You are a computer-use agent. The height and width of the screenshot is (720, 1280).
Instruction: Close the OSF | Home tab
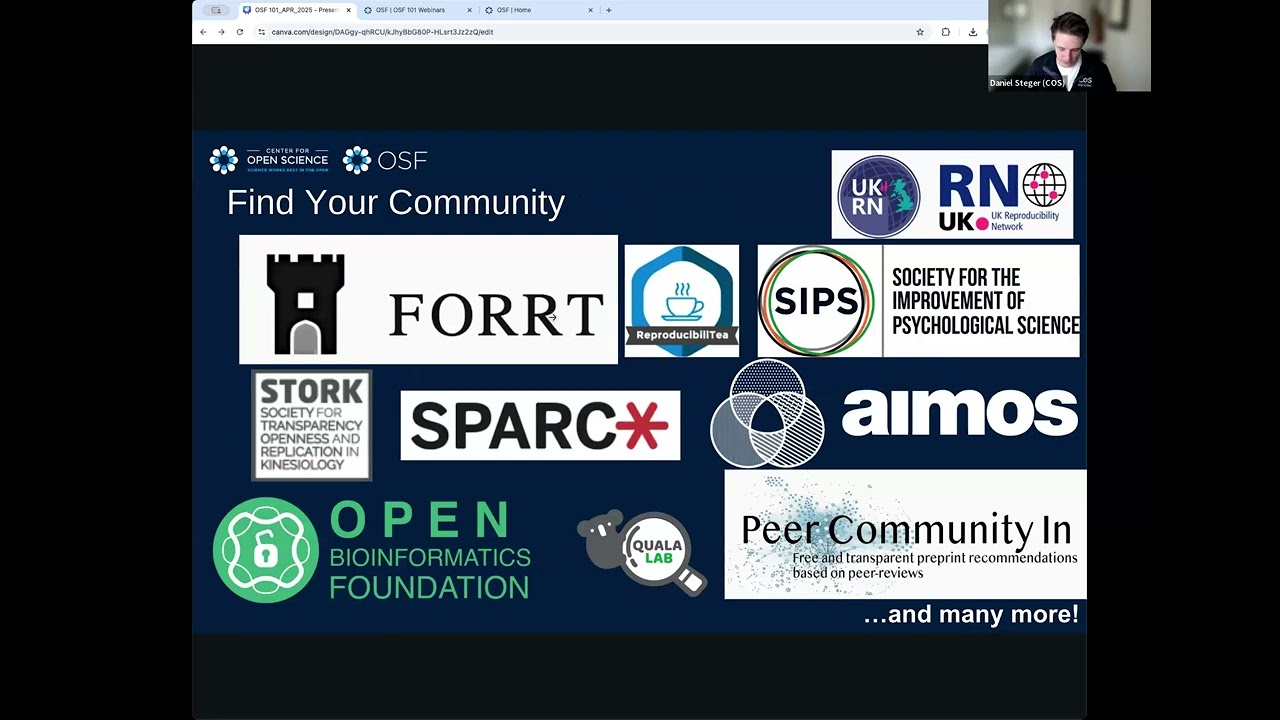[590, 10]
